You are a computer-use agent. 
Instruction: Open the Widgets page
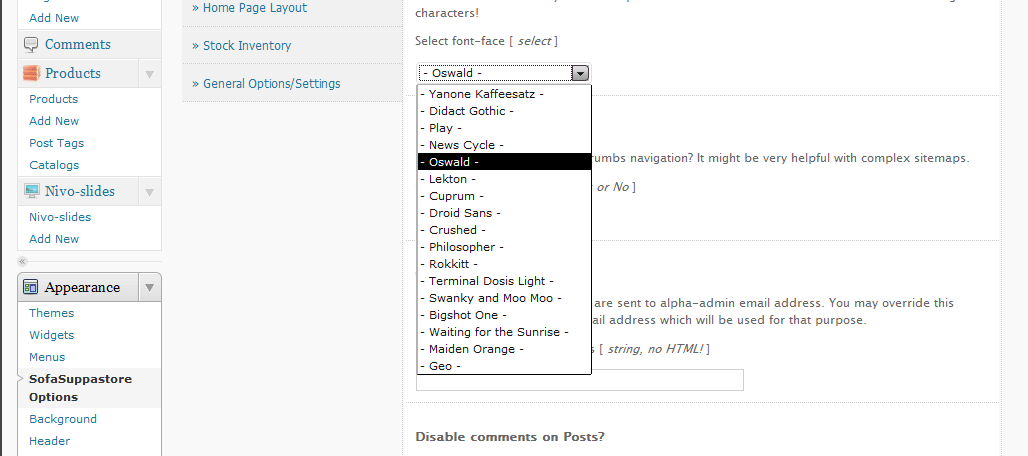point(52,335)
